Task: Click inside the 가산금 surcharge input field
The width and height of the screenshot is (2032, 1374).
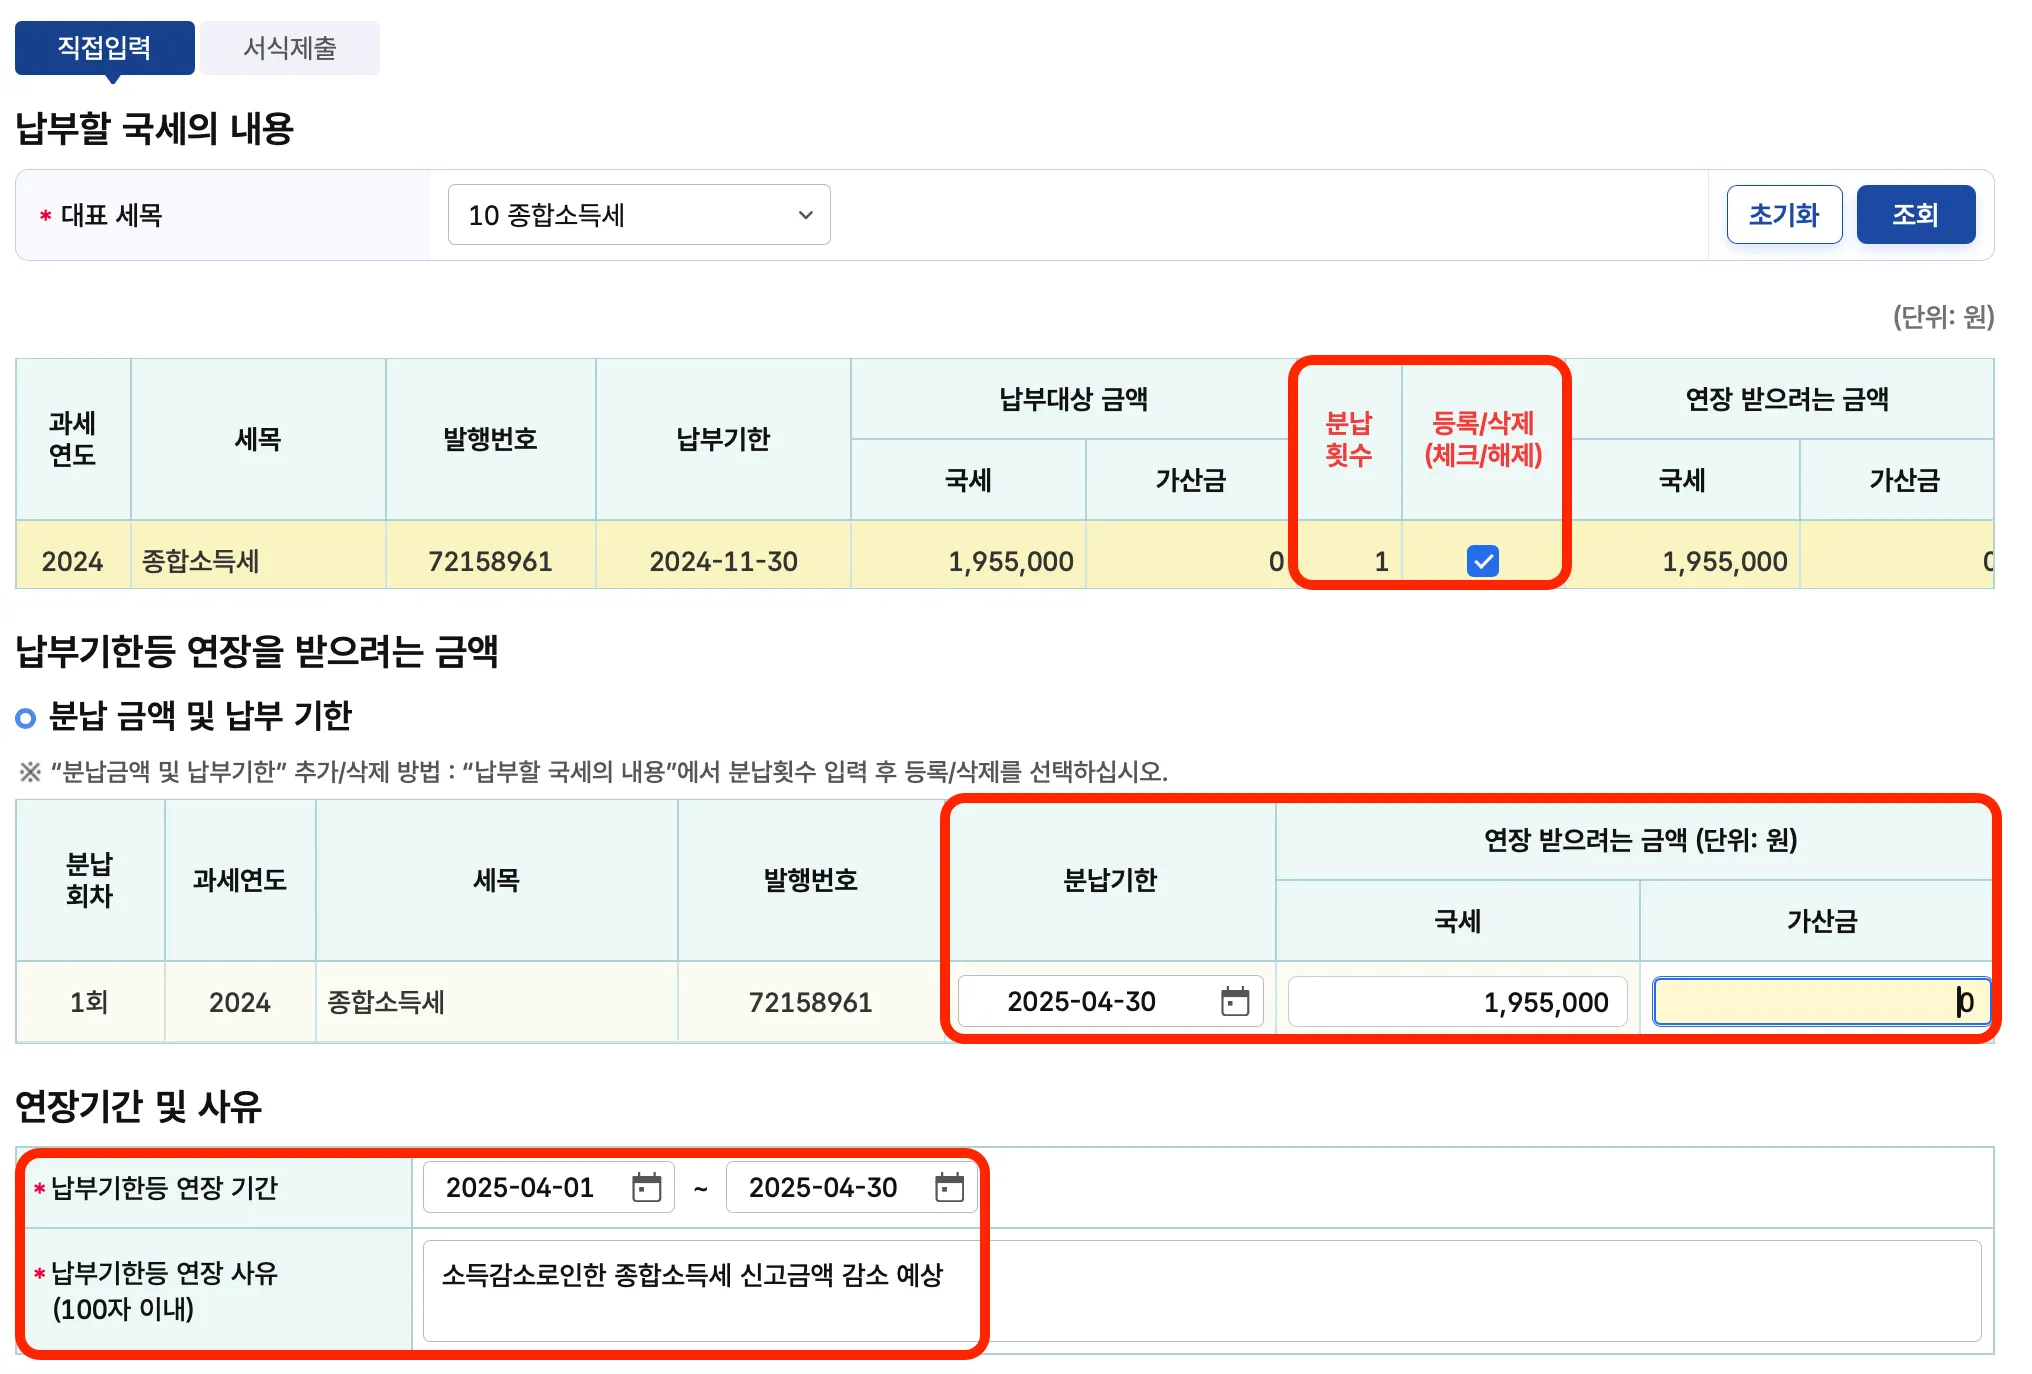Action: 1820,1001
